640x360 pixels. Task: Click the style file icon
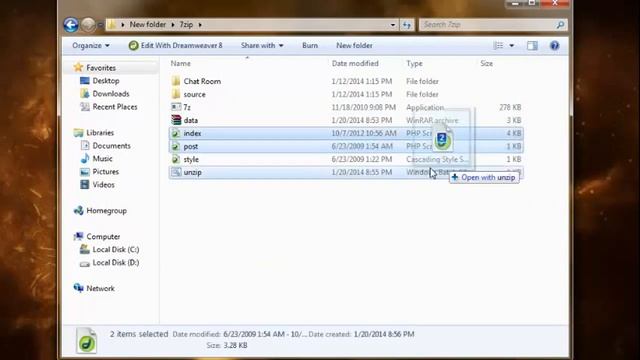(176, 159)
